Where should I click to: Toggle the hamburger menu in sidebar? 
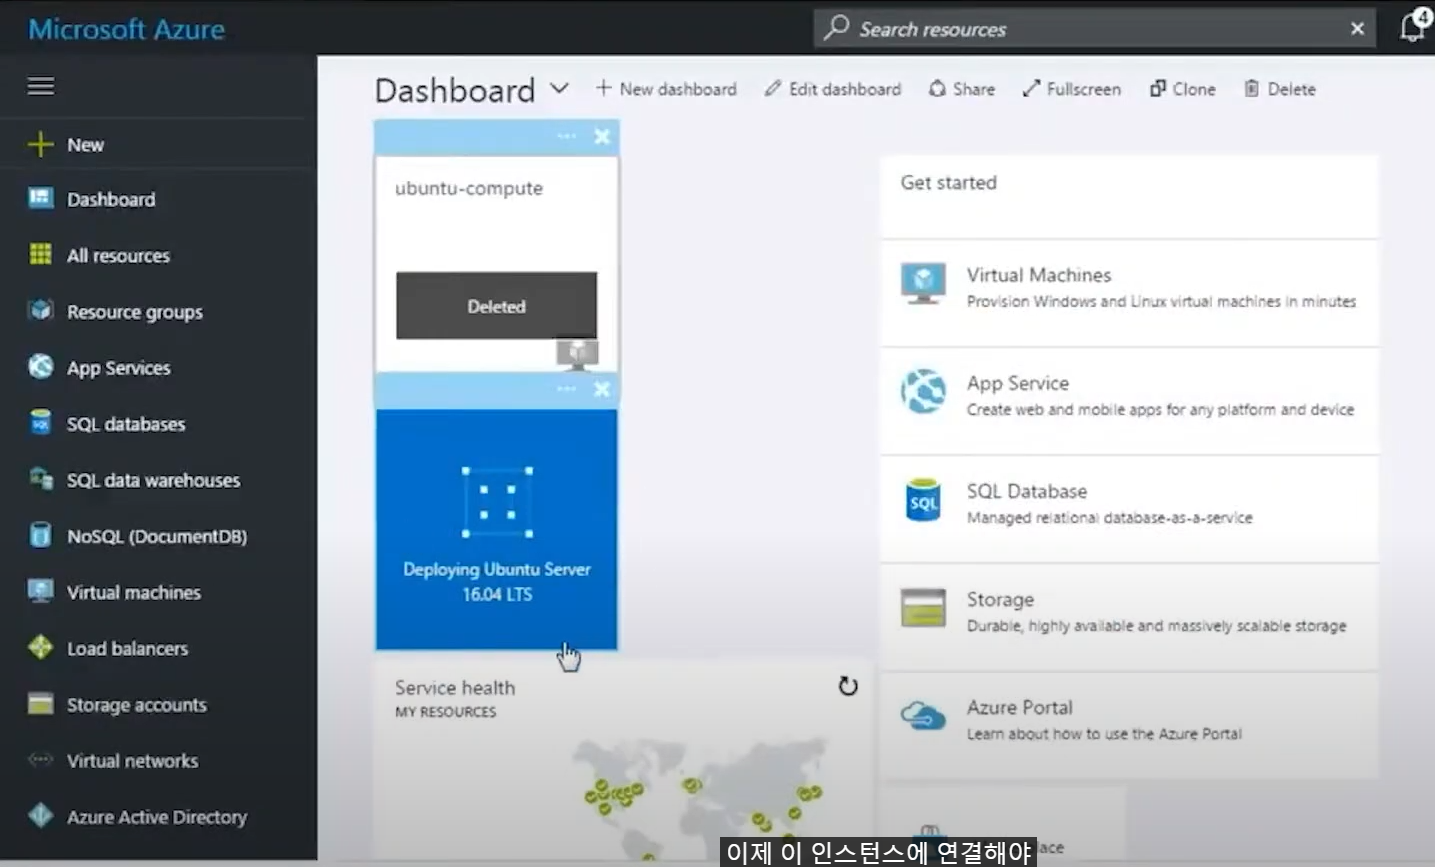pyautogui.click(x=41, y=86)
